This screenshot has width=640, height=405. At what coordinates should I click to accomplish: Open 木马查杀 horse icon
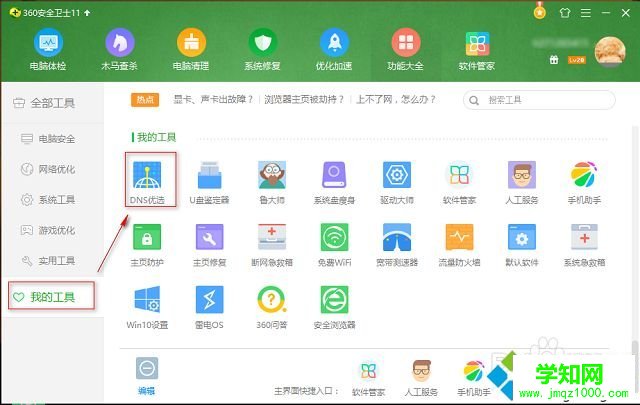point(120,50)
